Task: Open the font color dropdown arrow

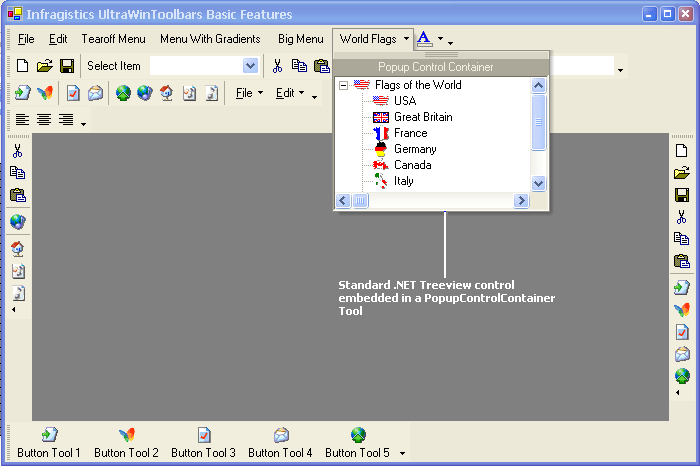Action: (x=440, y=39)
